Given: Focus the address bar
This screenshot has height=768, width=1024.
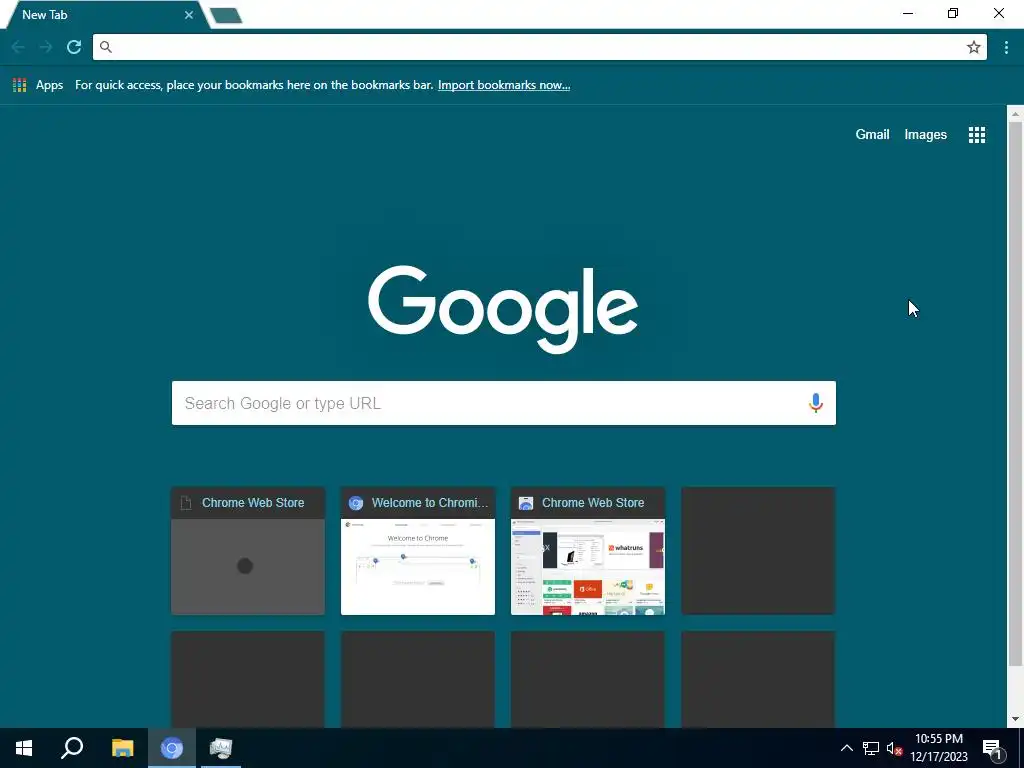Looking at the screenshot, I should 539,47.
